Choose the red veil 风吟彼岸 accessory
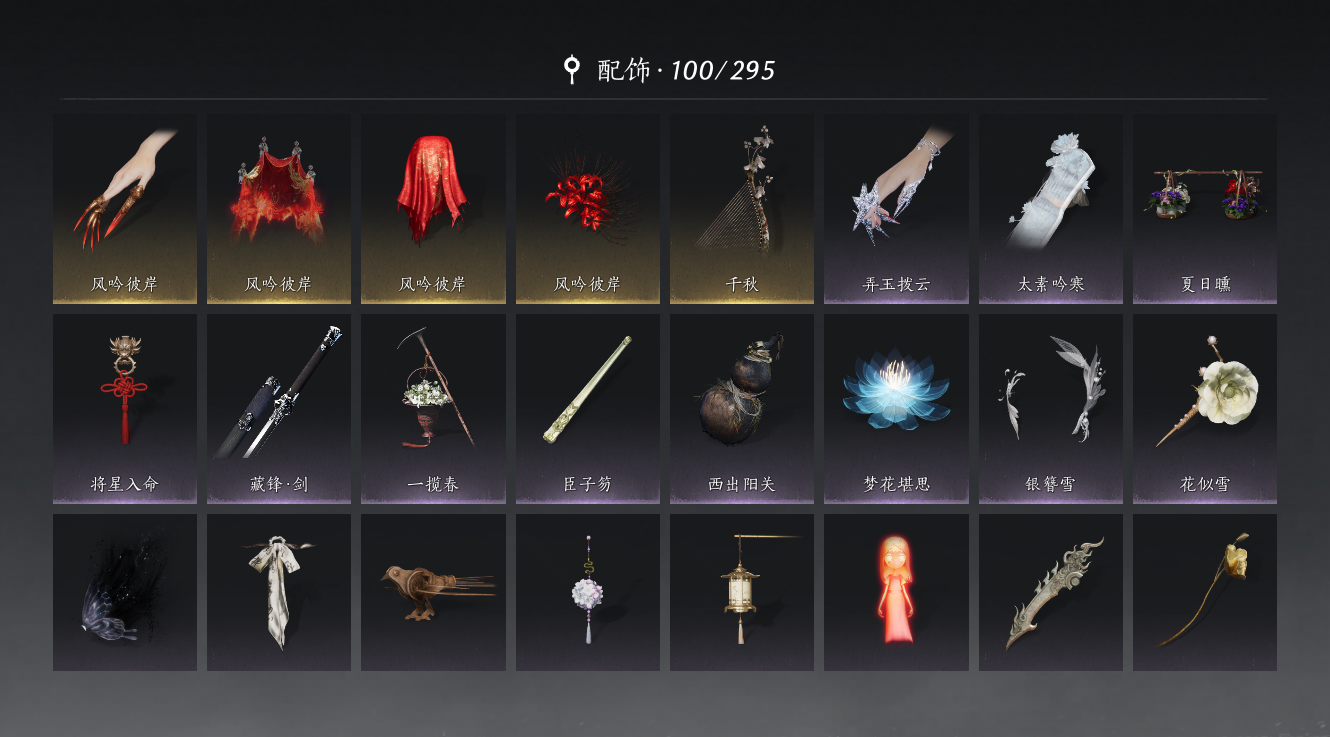 [x=433, y=208]
